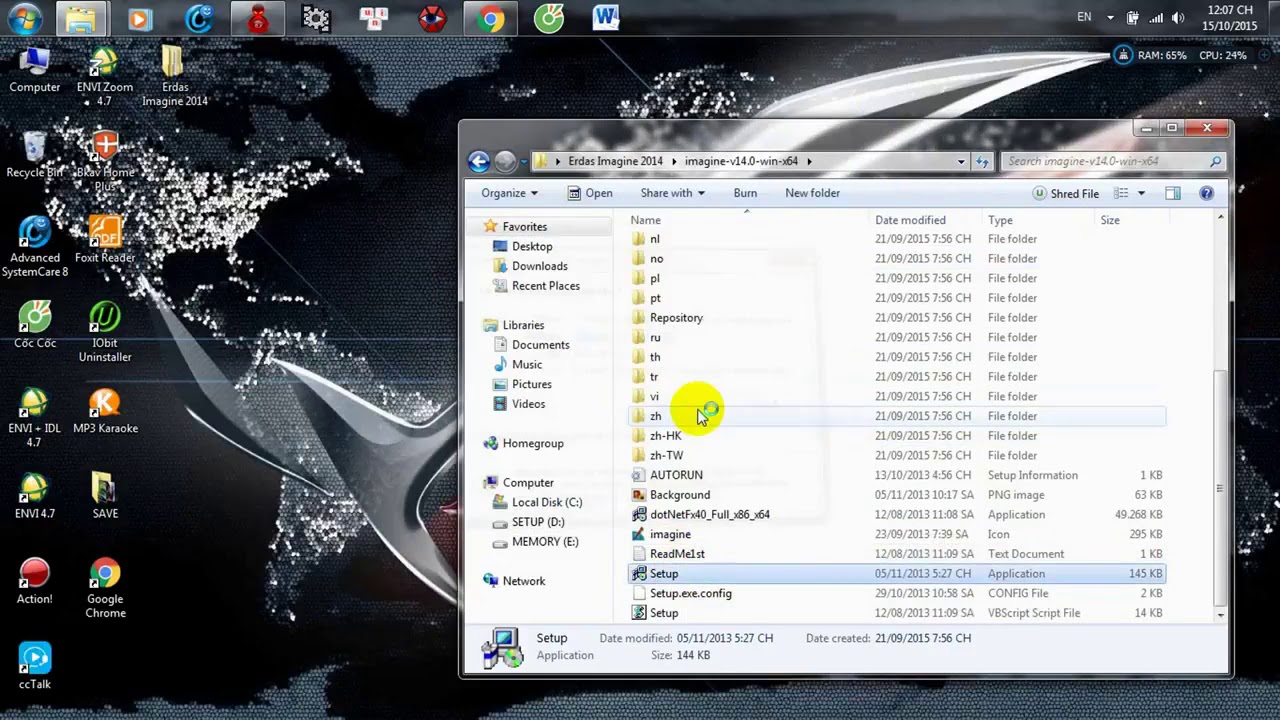Select the ccTalk desktop icon
Screen dimensions: 1280x720
[34, 666]
